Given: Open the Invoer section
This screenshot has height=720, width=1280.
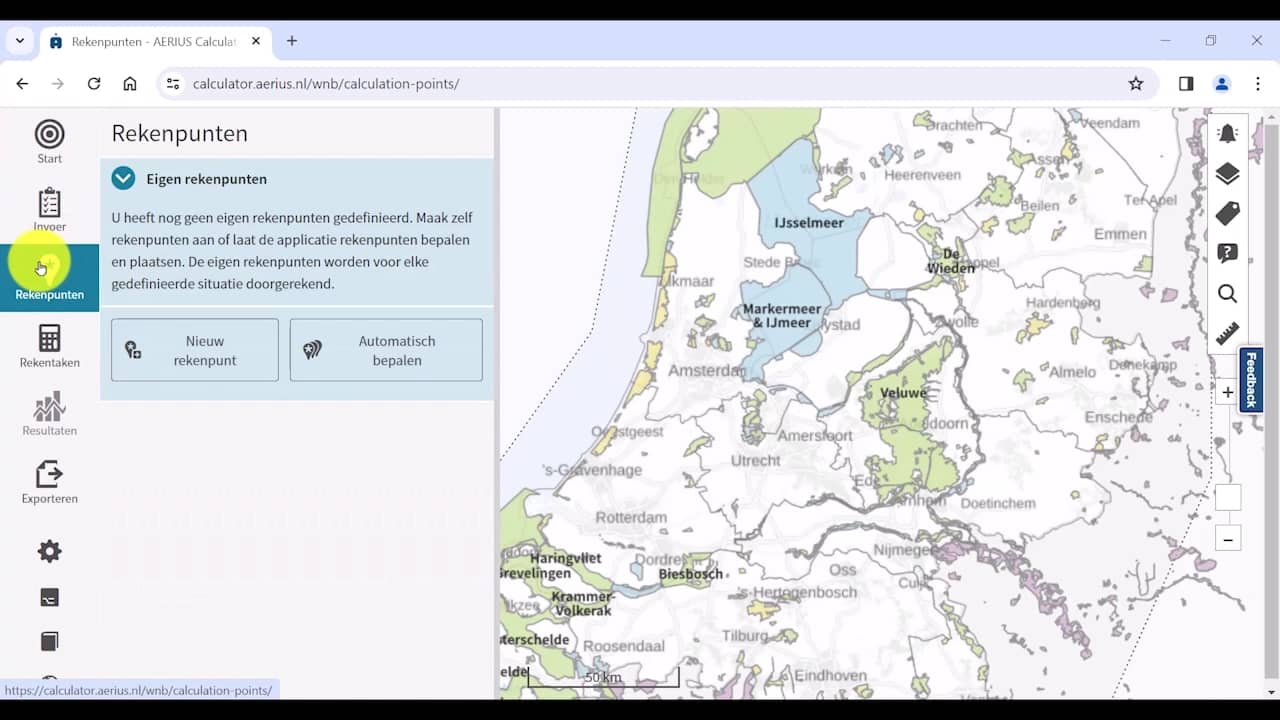Looking at the screenshot, I should [x=49, y=210].
